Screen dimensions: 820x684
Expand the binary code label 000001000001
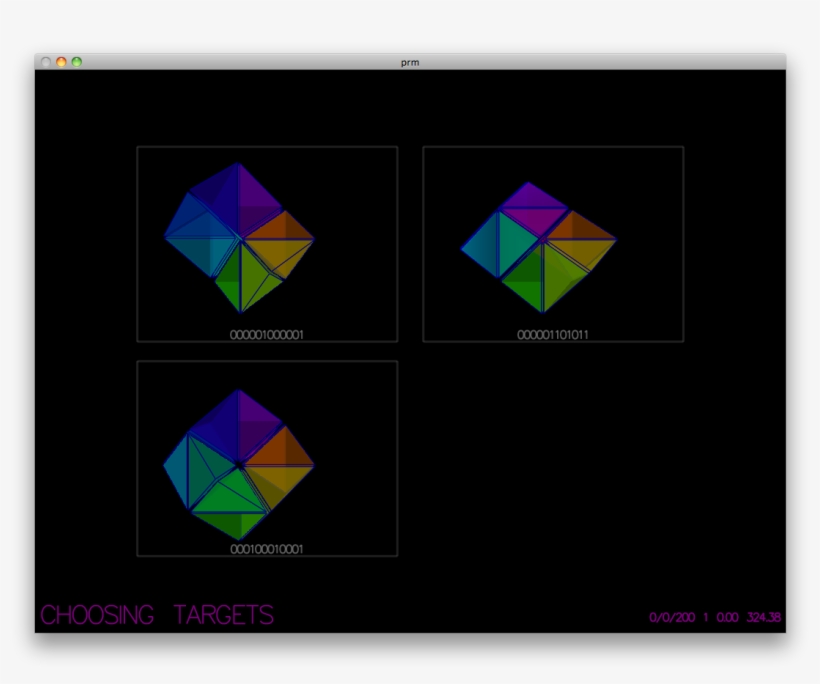tap(266, 335)
